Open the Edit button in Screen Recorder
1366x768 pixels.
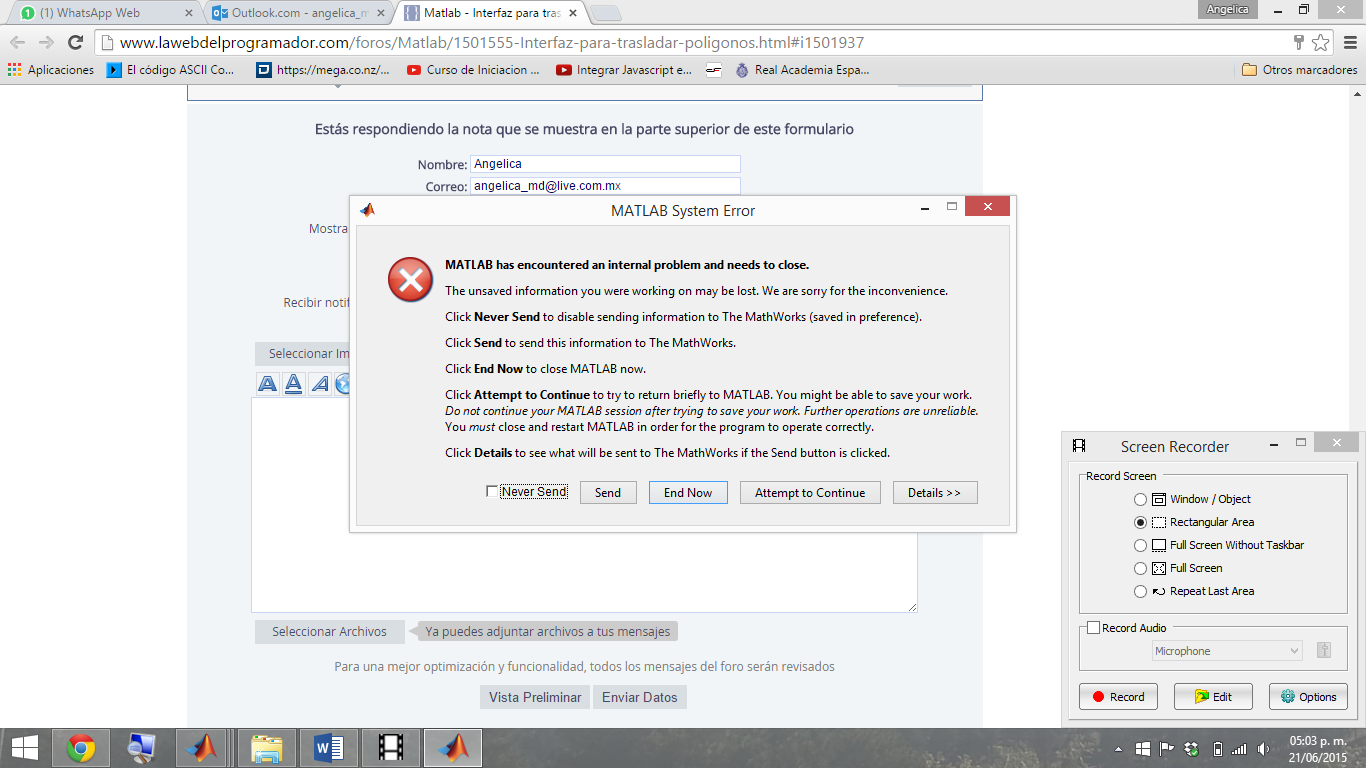[1213, 697]
